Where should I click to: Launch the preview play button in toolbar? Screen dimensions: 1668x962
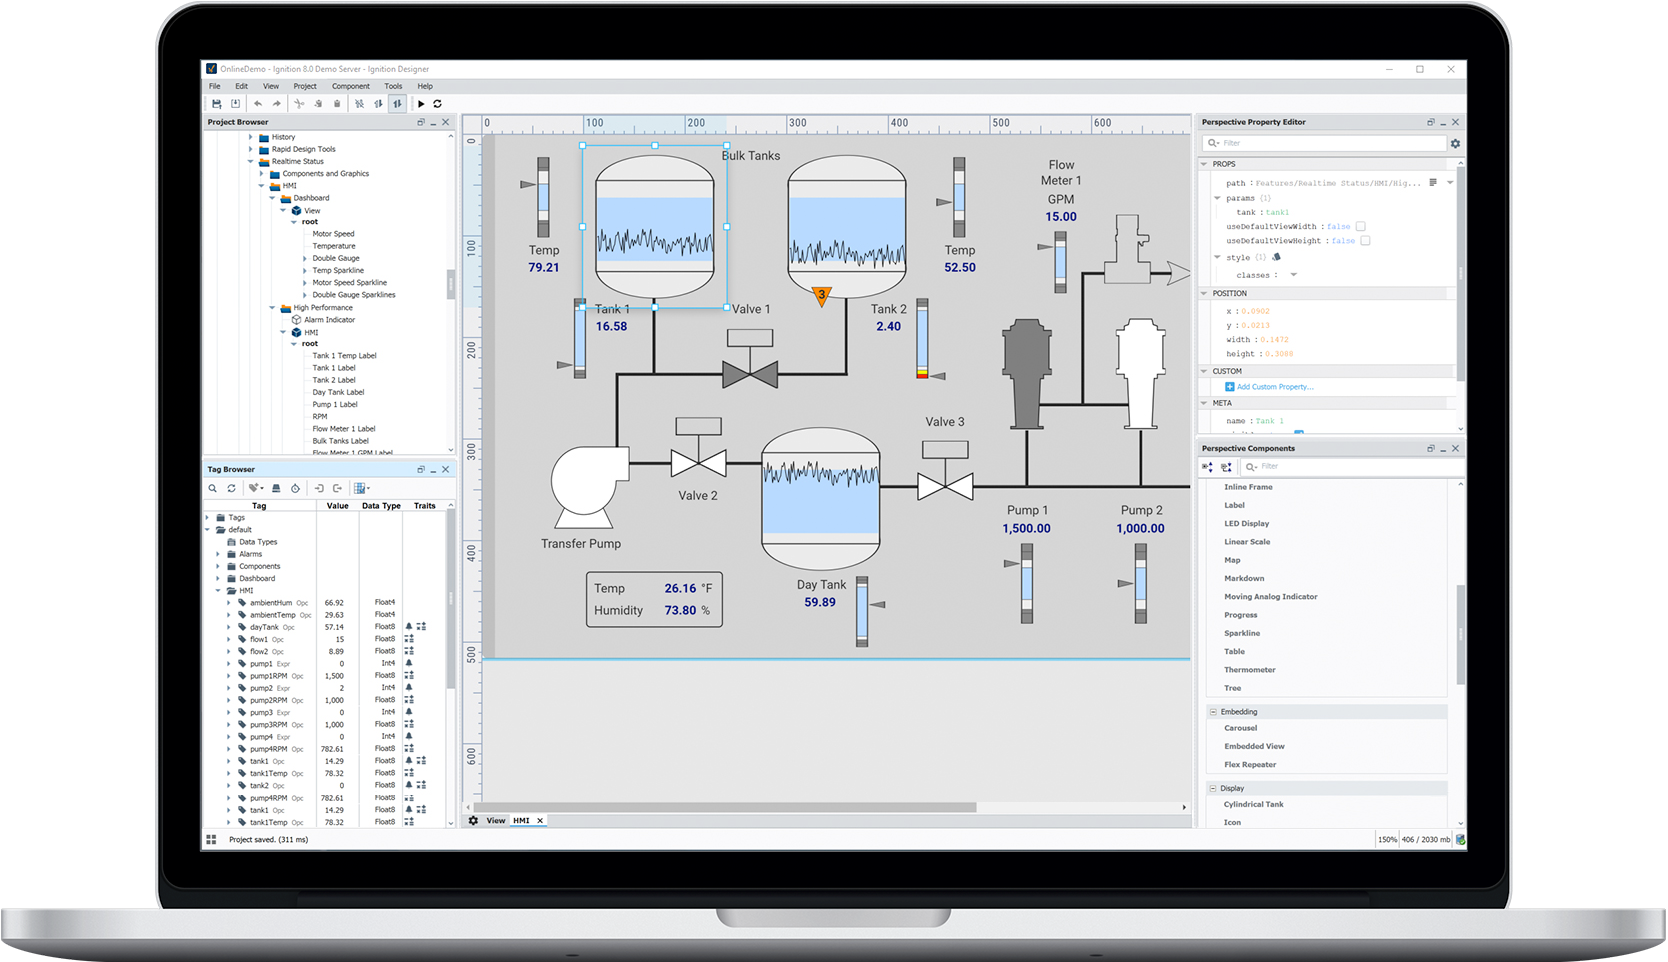coord(421,103)
